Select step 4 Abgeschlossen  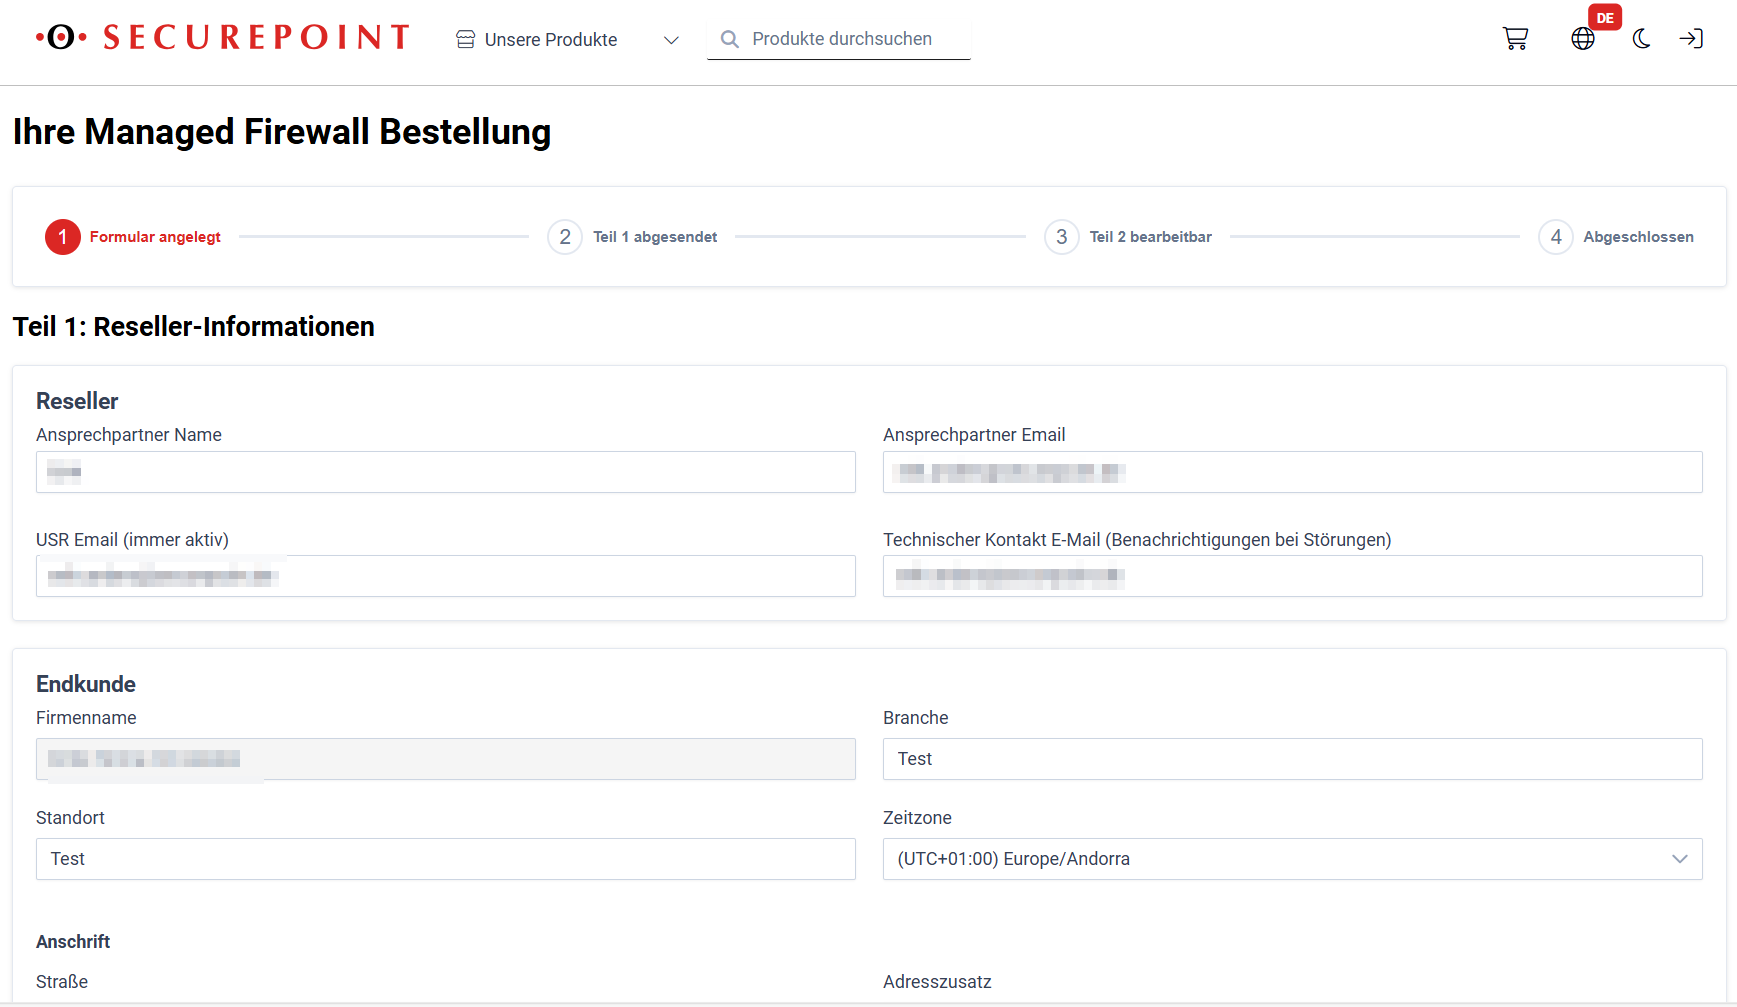1556,236
